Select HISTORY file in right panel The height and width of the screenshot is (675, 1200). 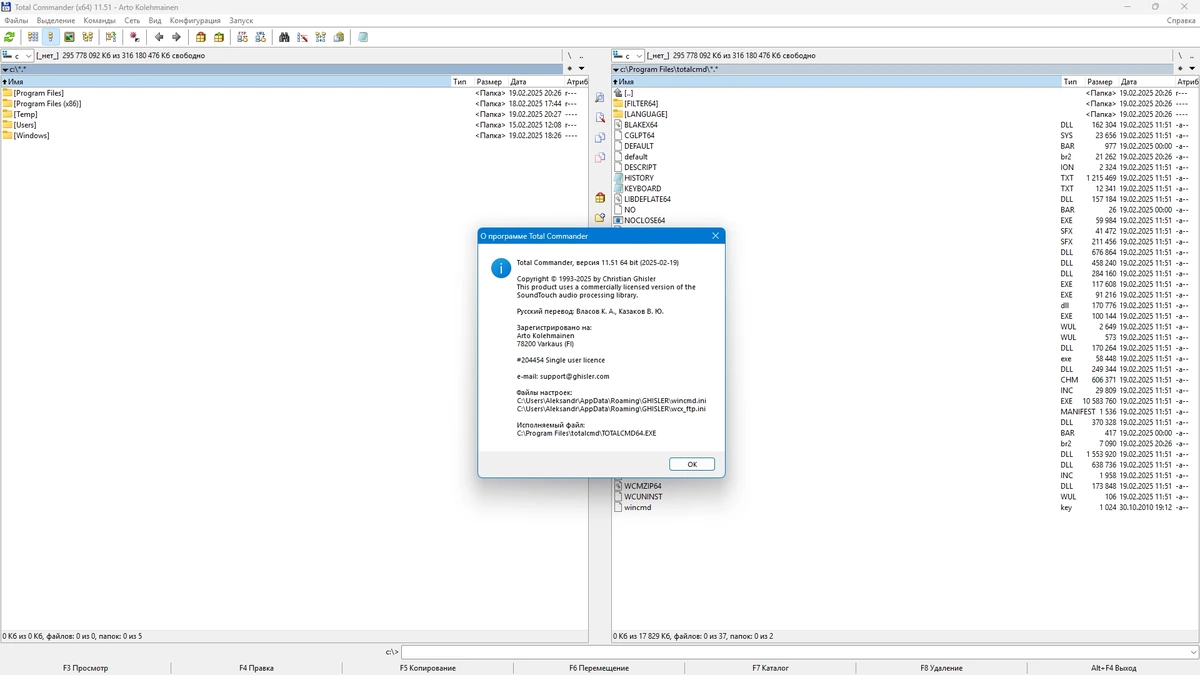[x=905, y=178]
